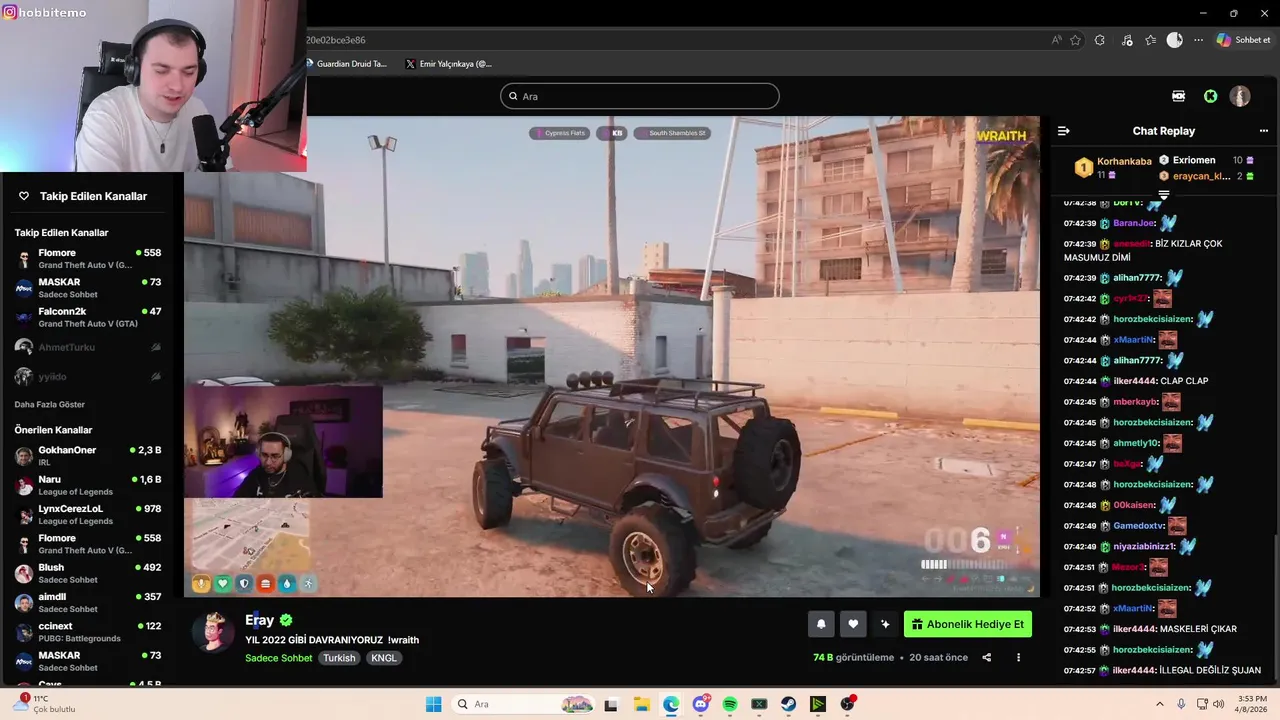Add page to favorites star icon
The height and width of the screenshot is (720, 1280).
1075,40
